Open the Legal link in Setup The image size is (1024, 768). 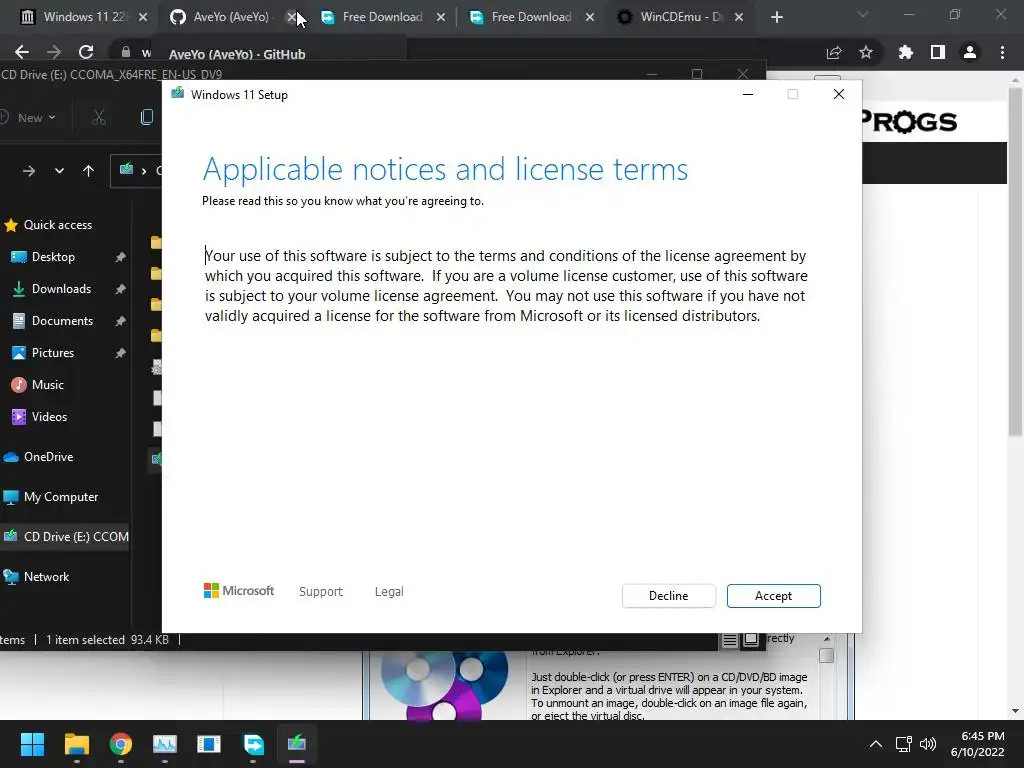click(389, 591)
